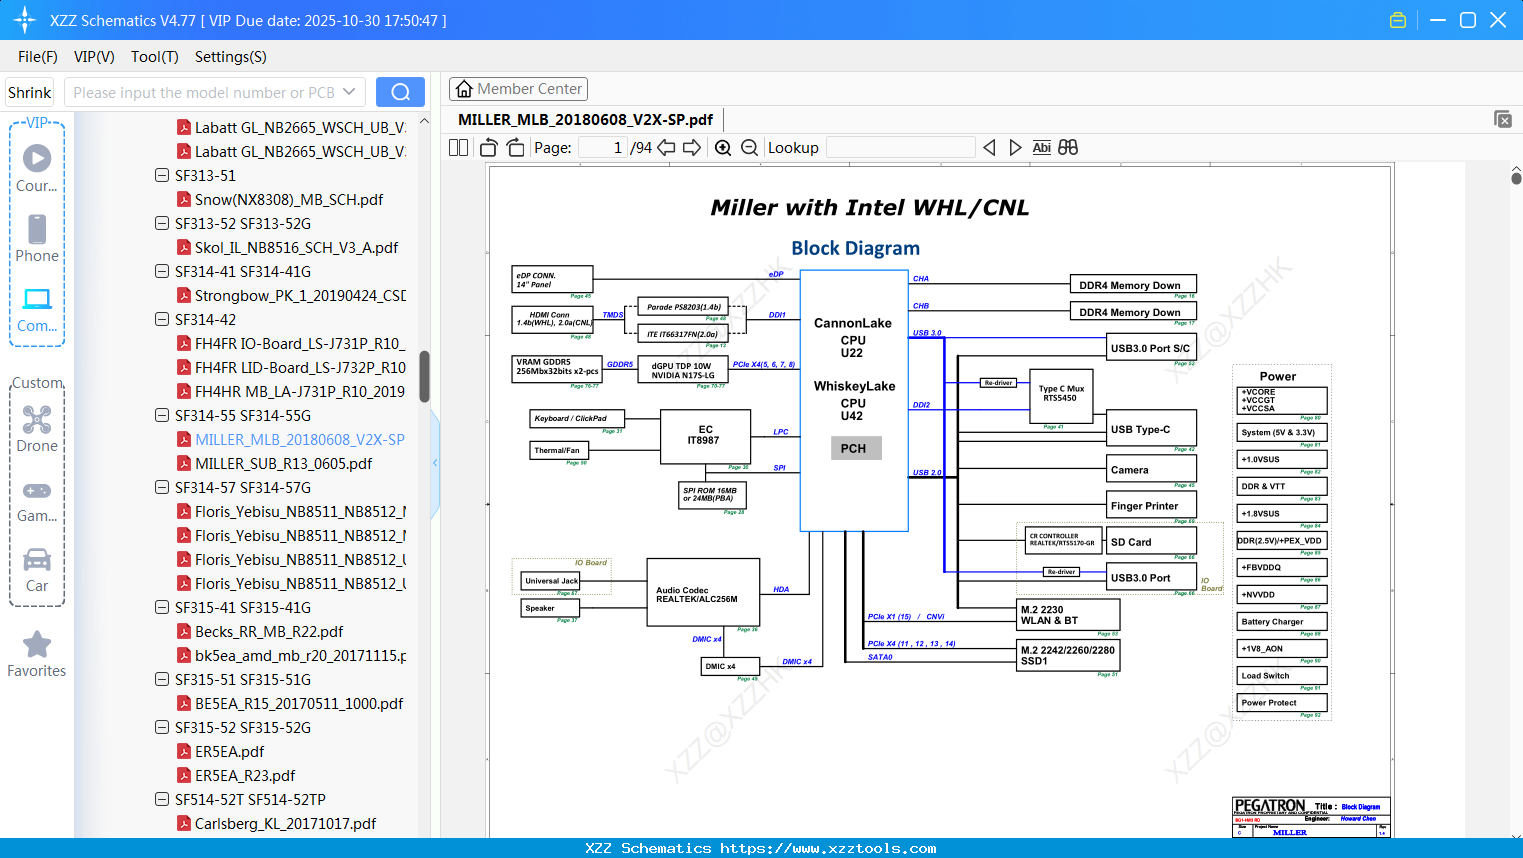The image size is (1523, 858).
Task: Click the side panel collapse handle
Action: (x=435, y=462)
